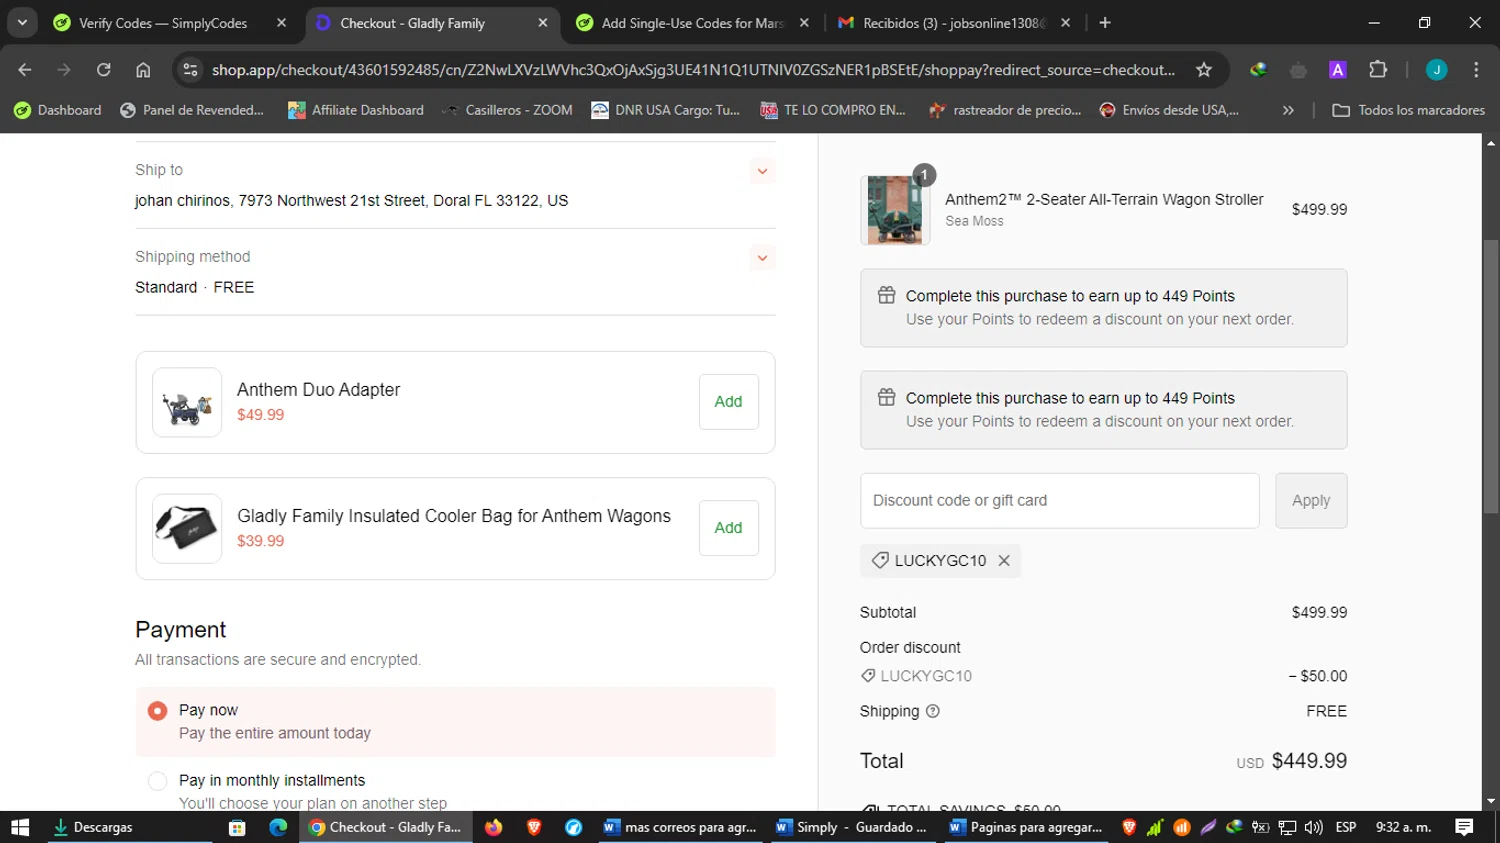Viewport: 1500px width, 843px height.
Task: Open the rastreador de precio bookmark
Action: (x=1005, y=110)
